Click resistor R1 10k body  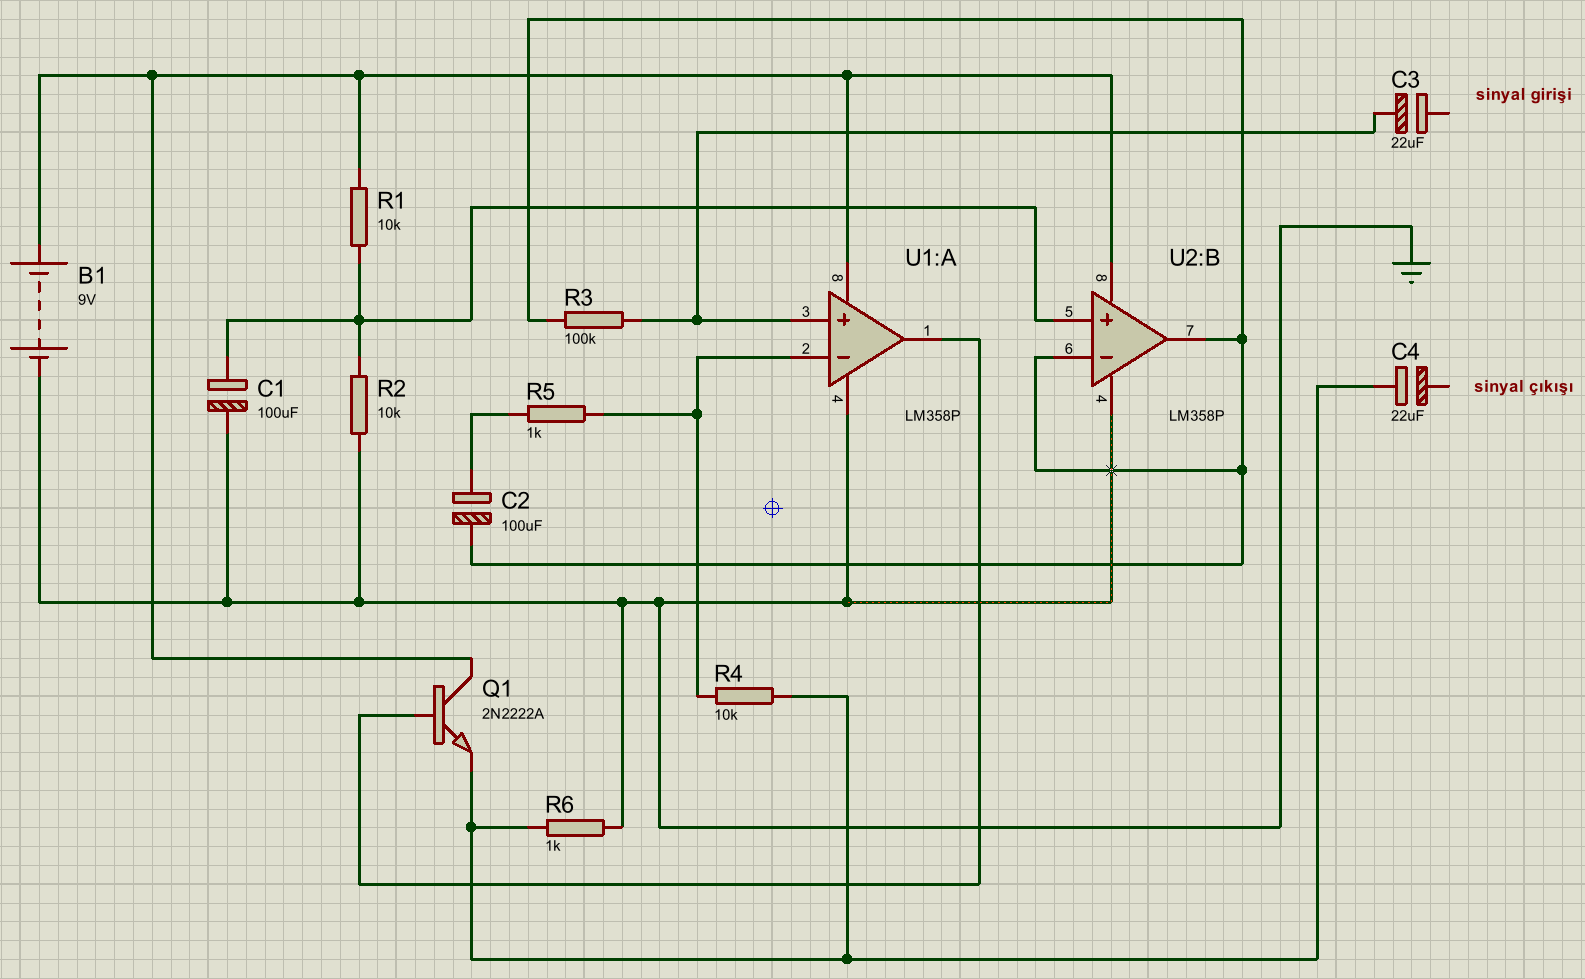(359, 216)
